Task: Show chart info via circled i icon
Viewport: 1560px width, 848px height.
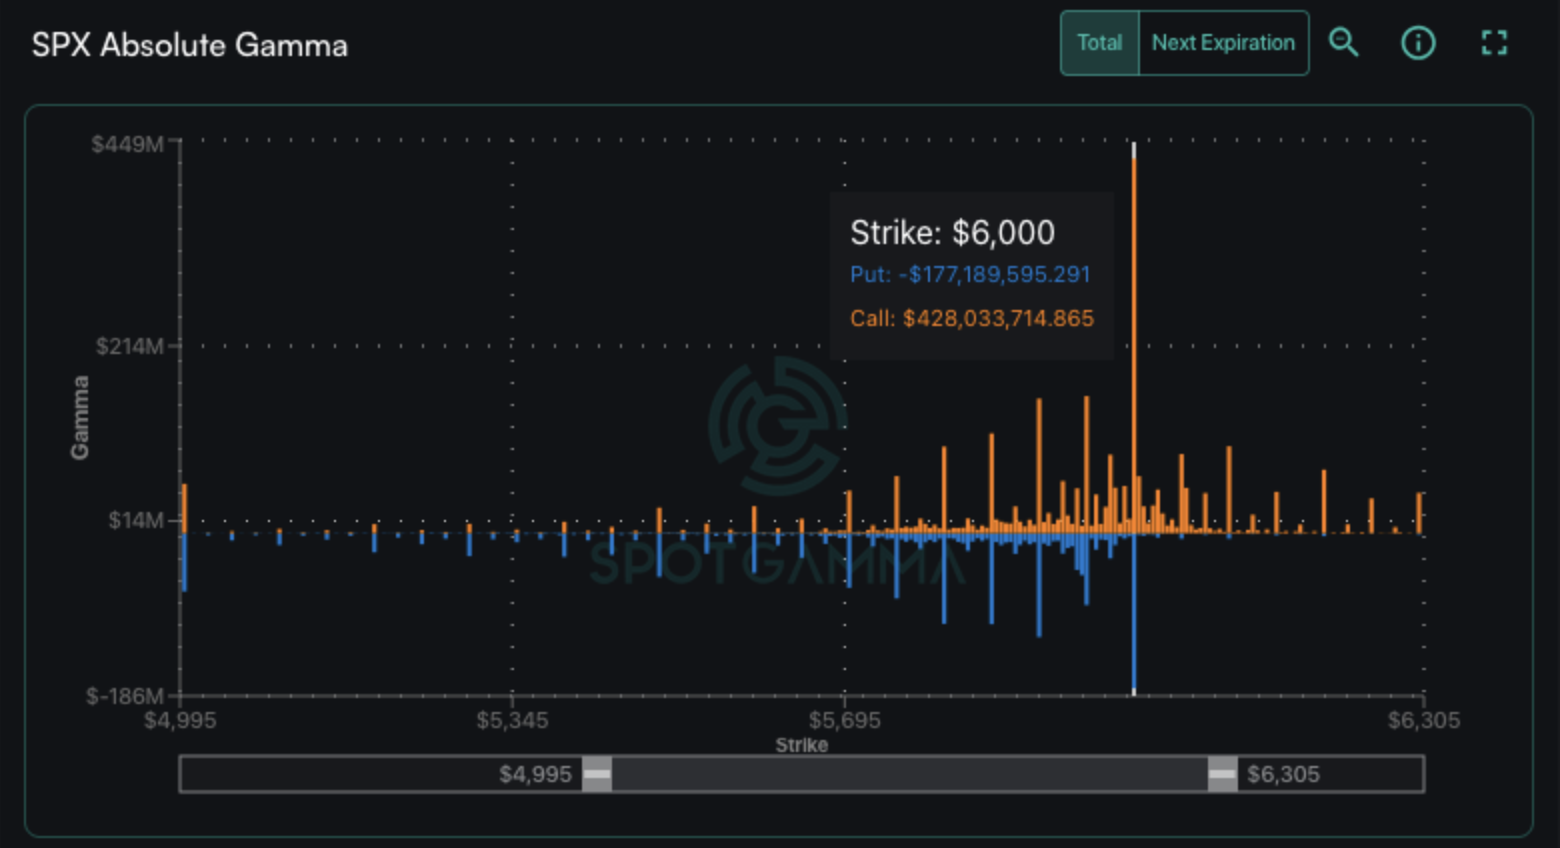Action: point(1418,42)
